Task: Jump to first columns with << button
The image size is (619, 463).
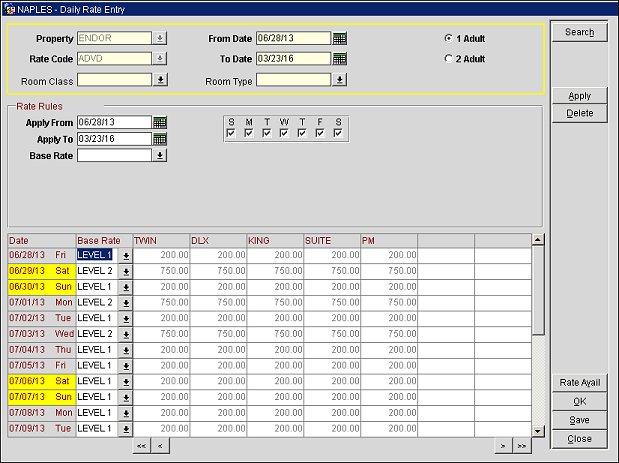Action: click(x=142, y=445)
